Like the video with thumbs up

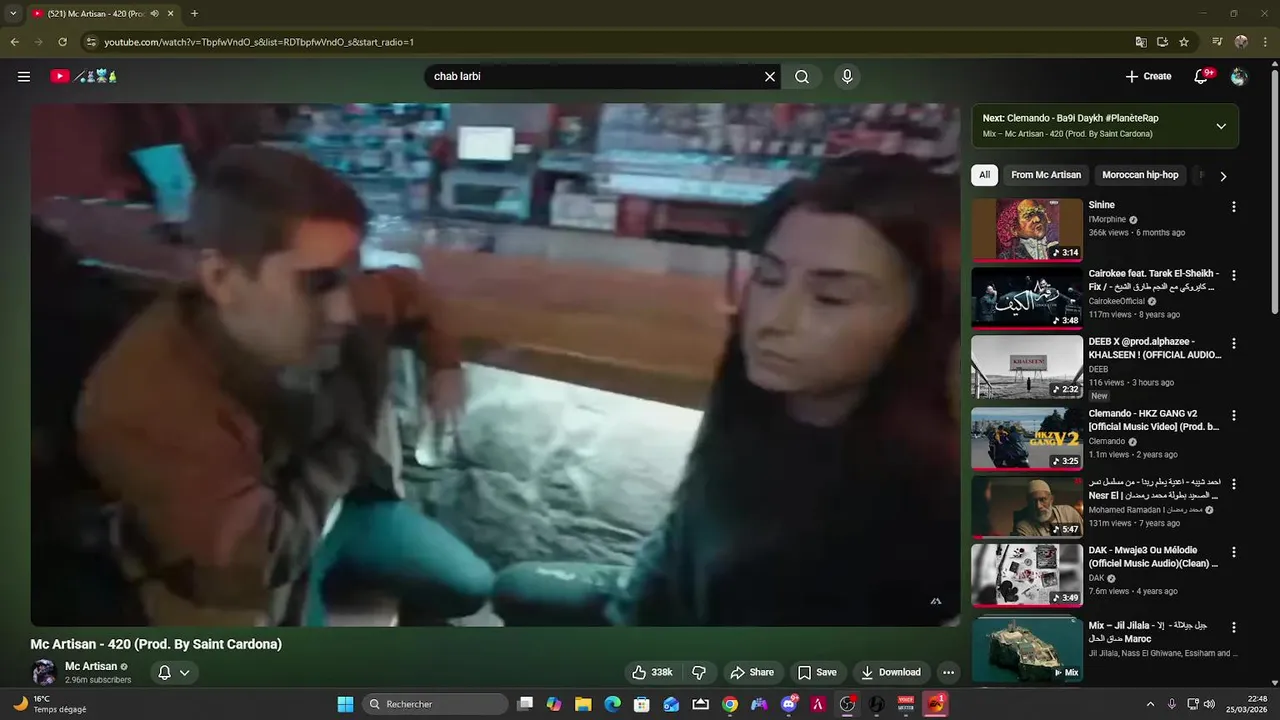tap(651, 672)
